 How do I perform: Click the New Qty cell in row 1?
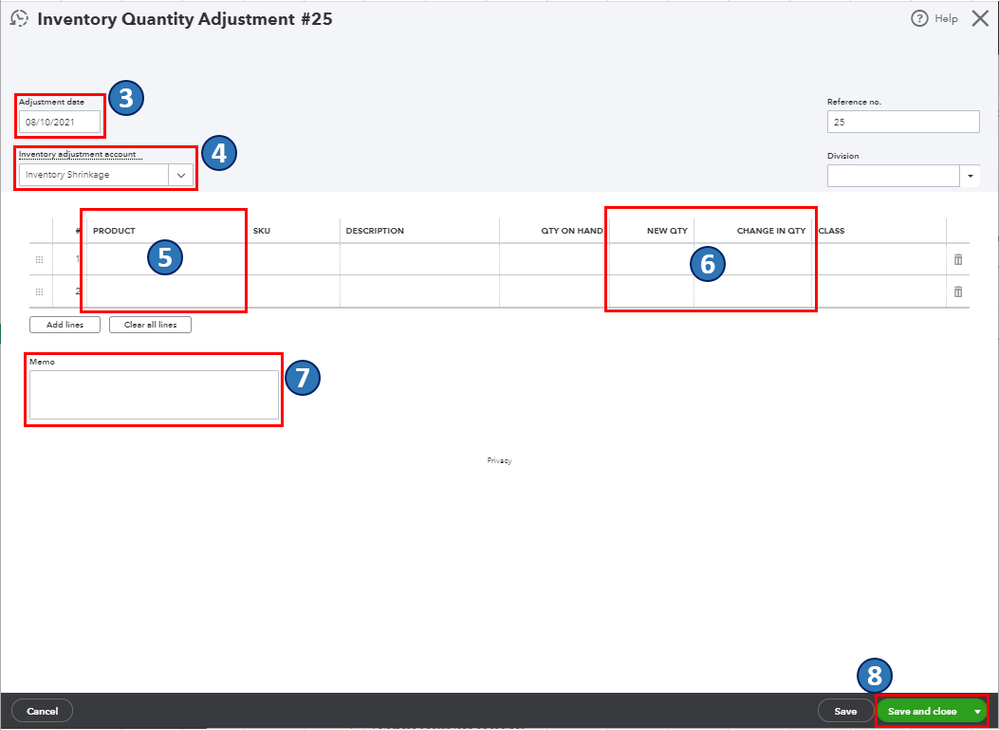pos(651,259)
